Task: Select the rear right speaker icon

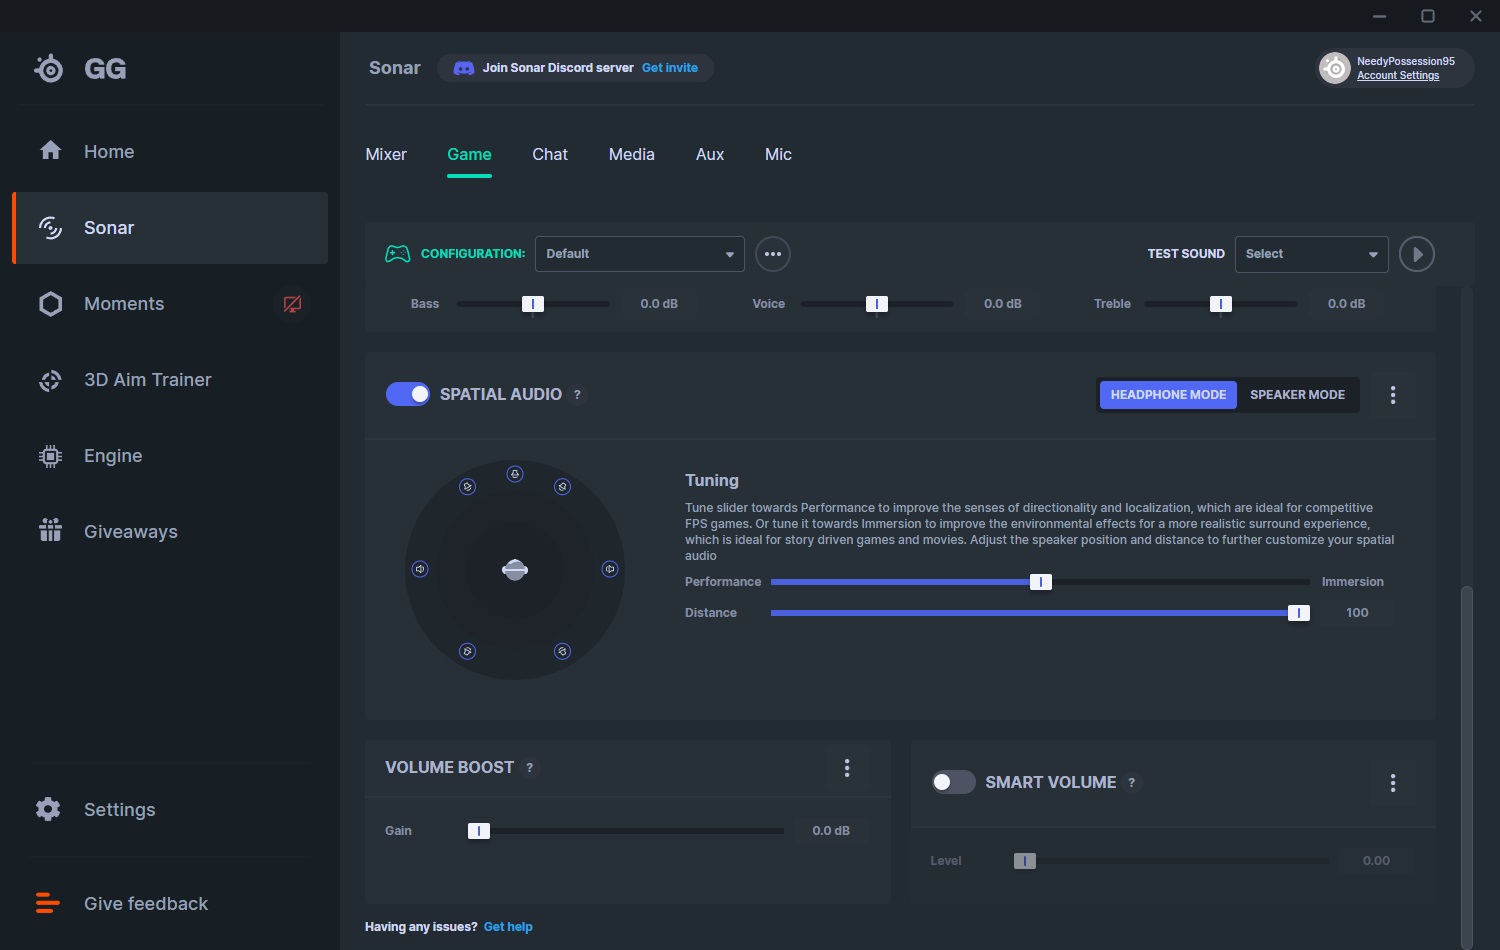Action: tap(563, 651)
